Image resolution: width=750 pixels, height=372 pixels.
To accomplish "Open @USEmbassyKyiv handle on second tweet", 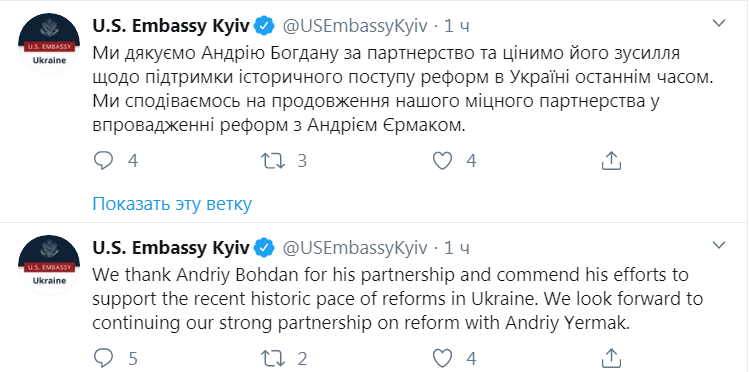I will [355, 248].
